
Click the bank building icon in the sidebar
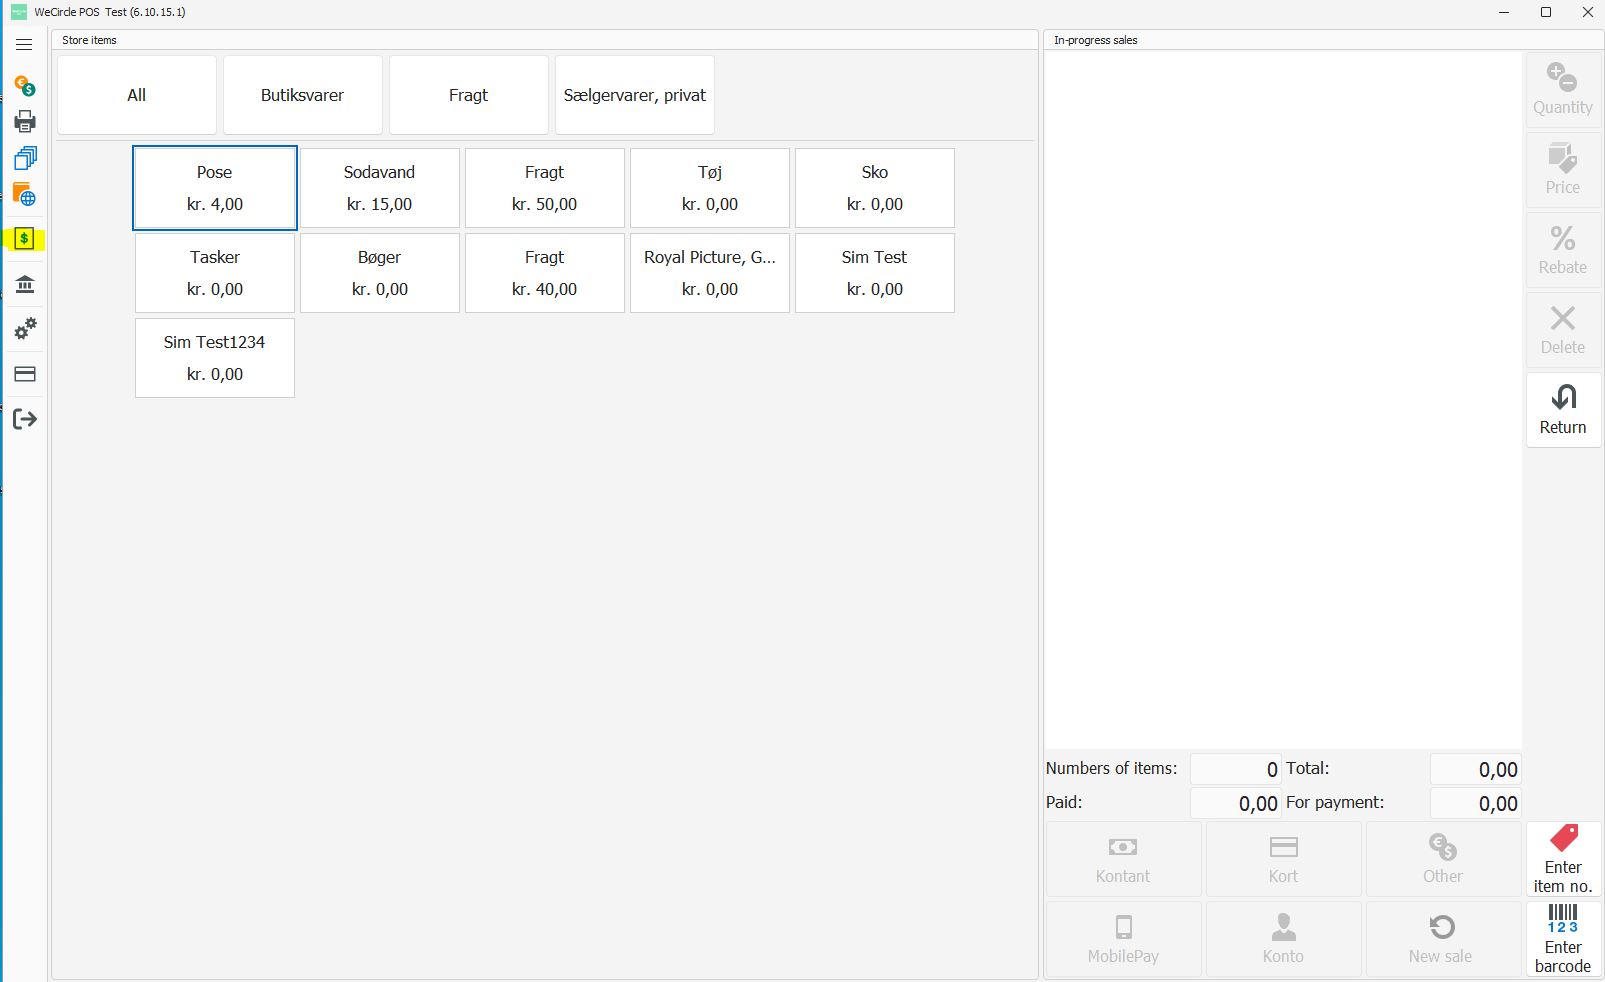(25, 285)
